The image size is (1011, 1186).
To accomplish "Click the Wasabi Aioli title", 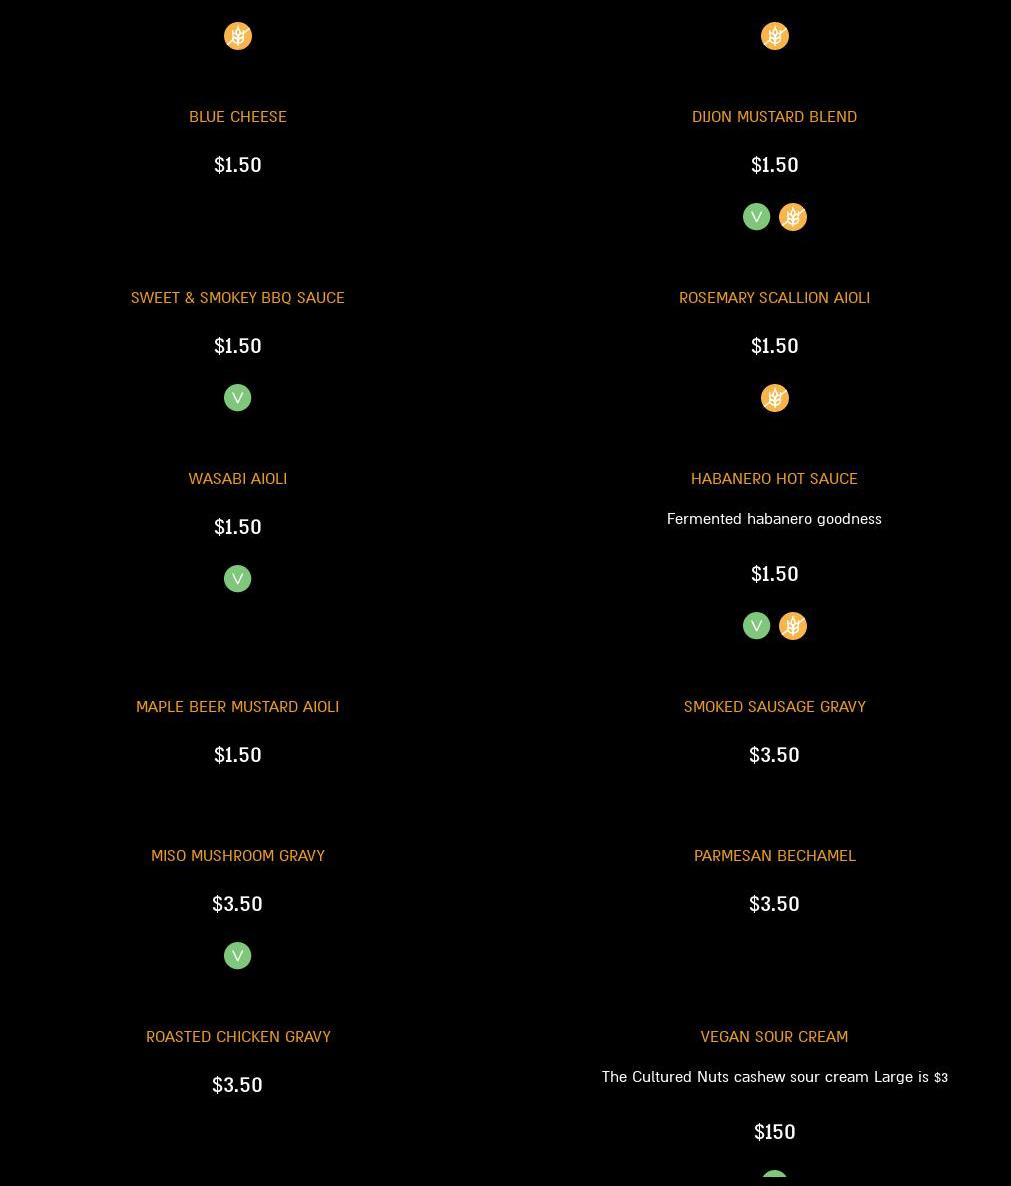I will [x=238, y=479].
